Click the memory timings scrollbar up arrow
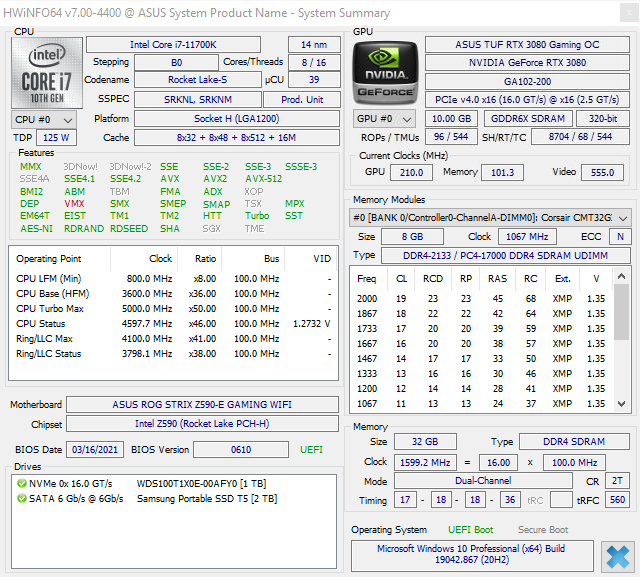 click(621, 277)
